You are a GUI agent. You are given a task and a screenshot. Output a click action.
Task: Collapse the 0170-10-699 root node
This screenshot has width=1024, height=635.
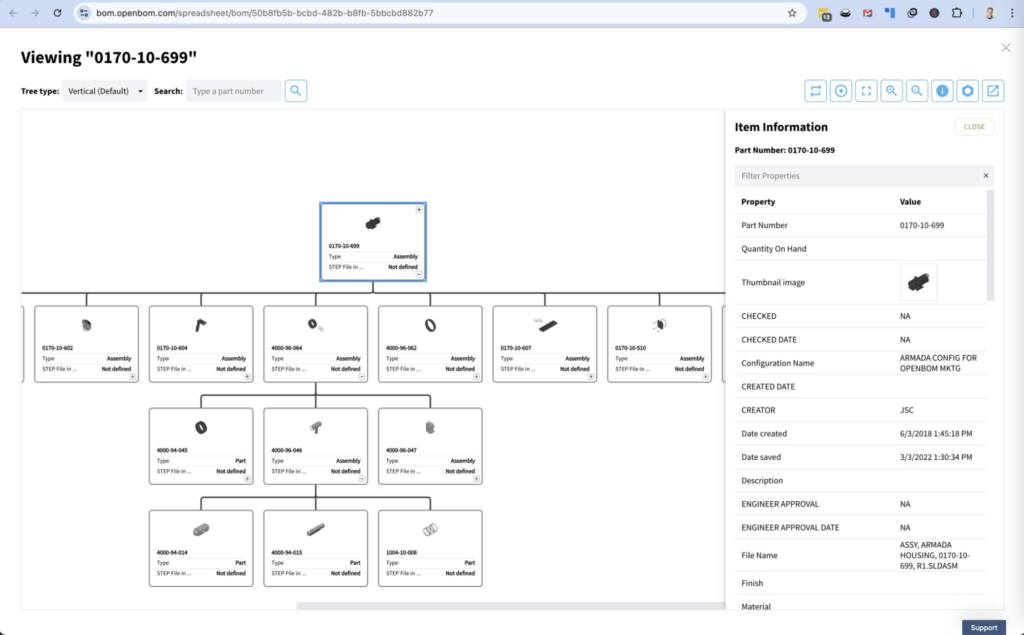[x=419, y=274]
